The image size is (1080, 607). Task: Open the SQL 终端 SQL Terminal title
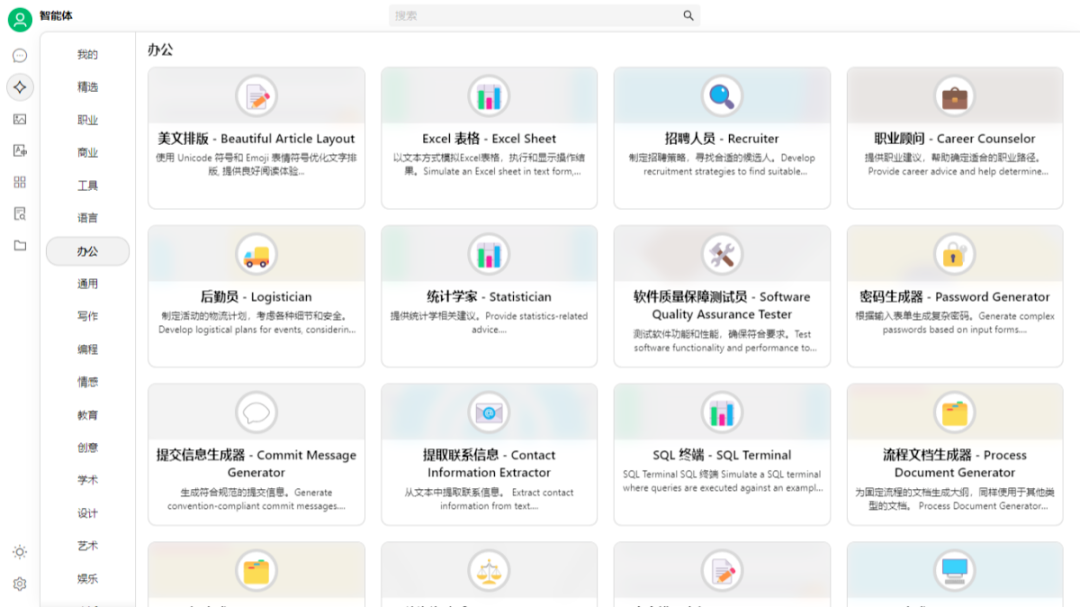click(x=722, y=455)
